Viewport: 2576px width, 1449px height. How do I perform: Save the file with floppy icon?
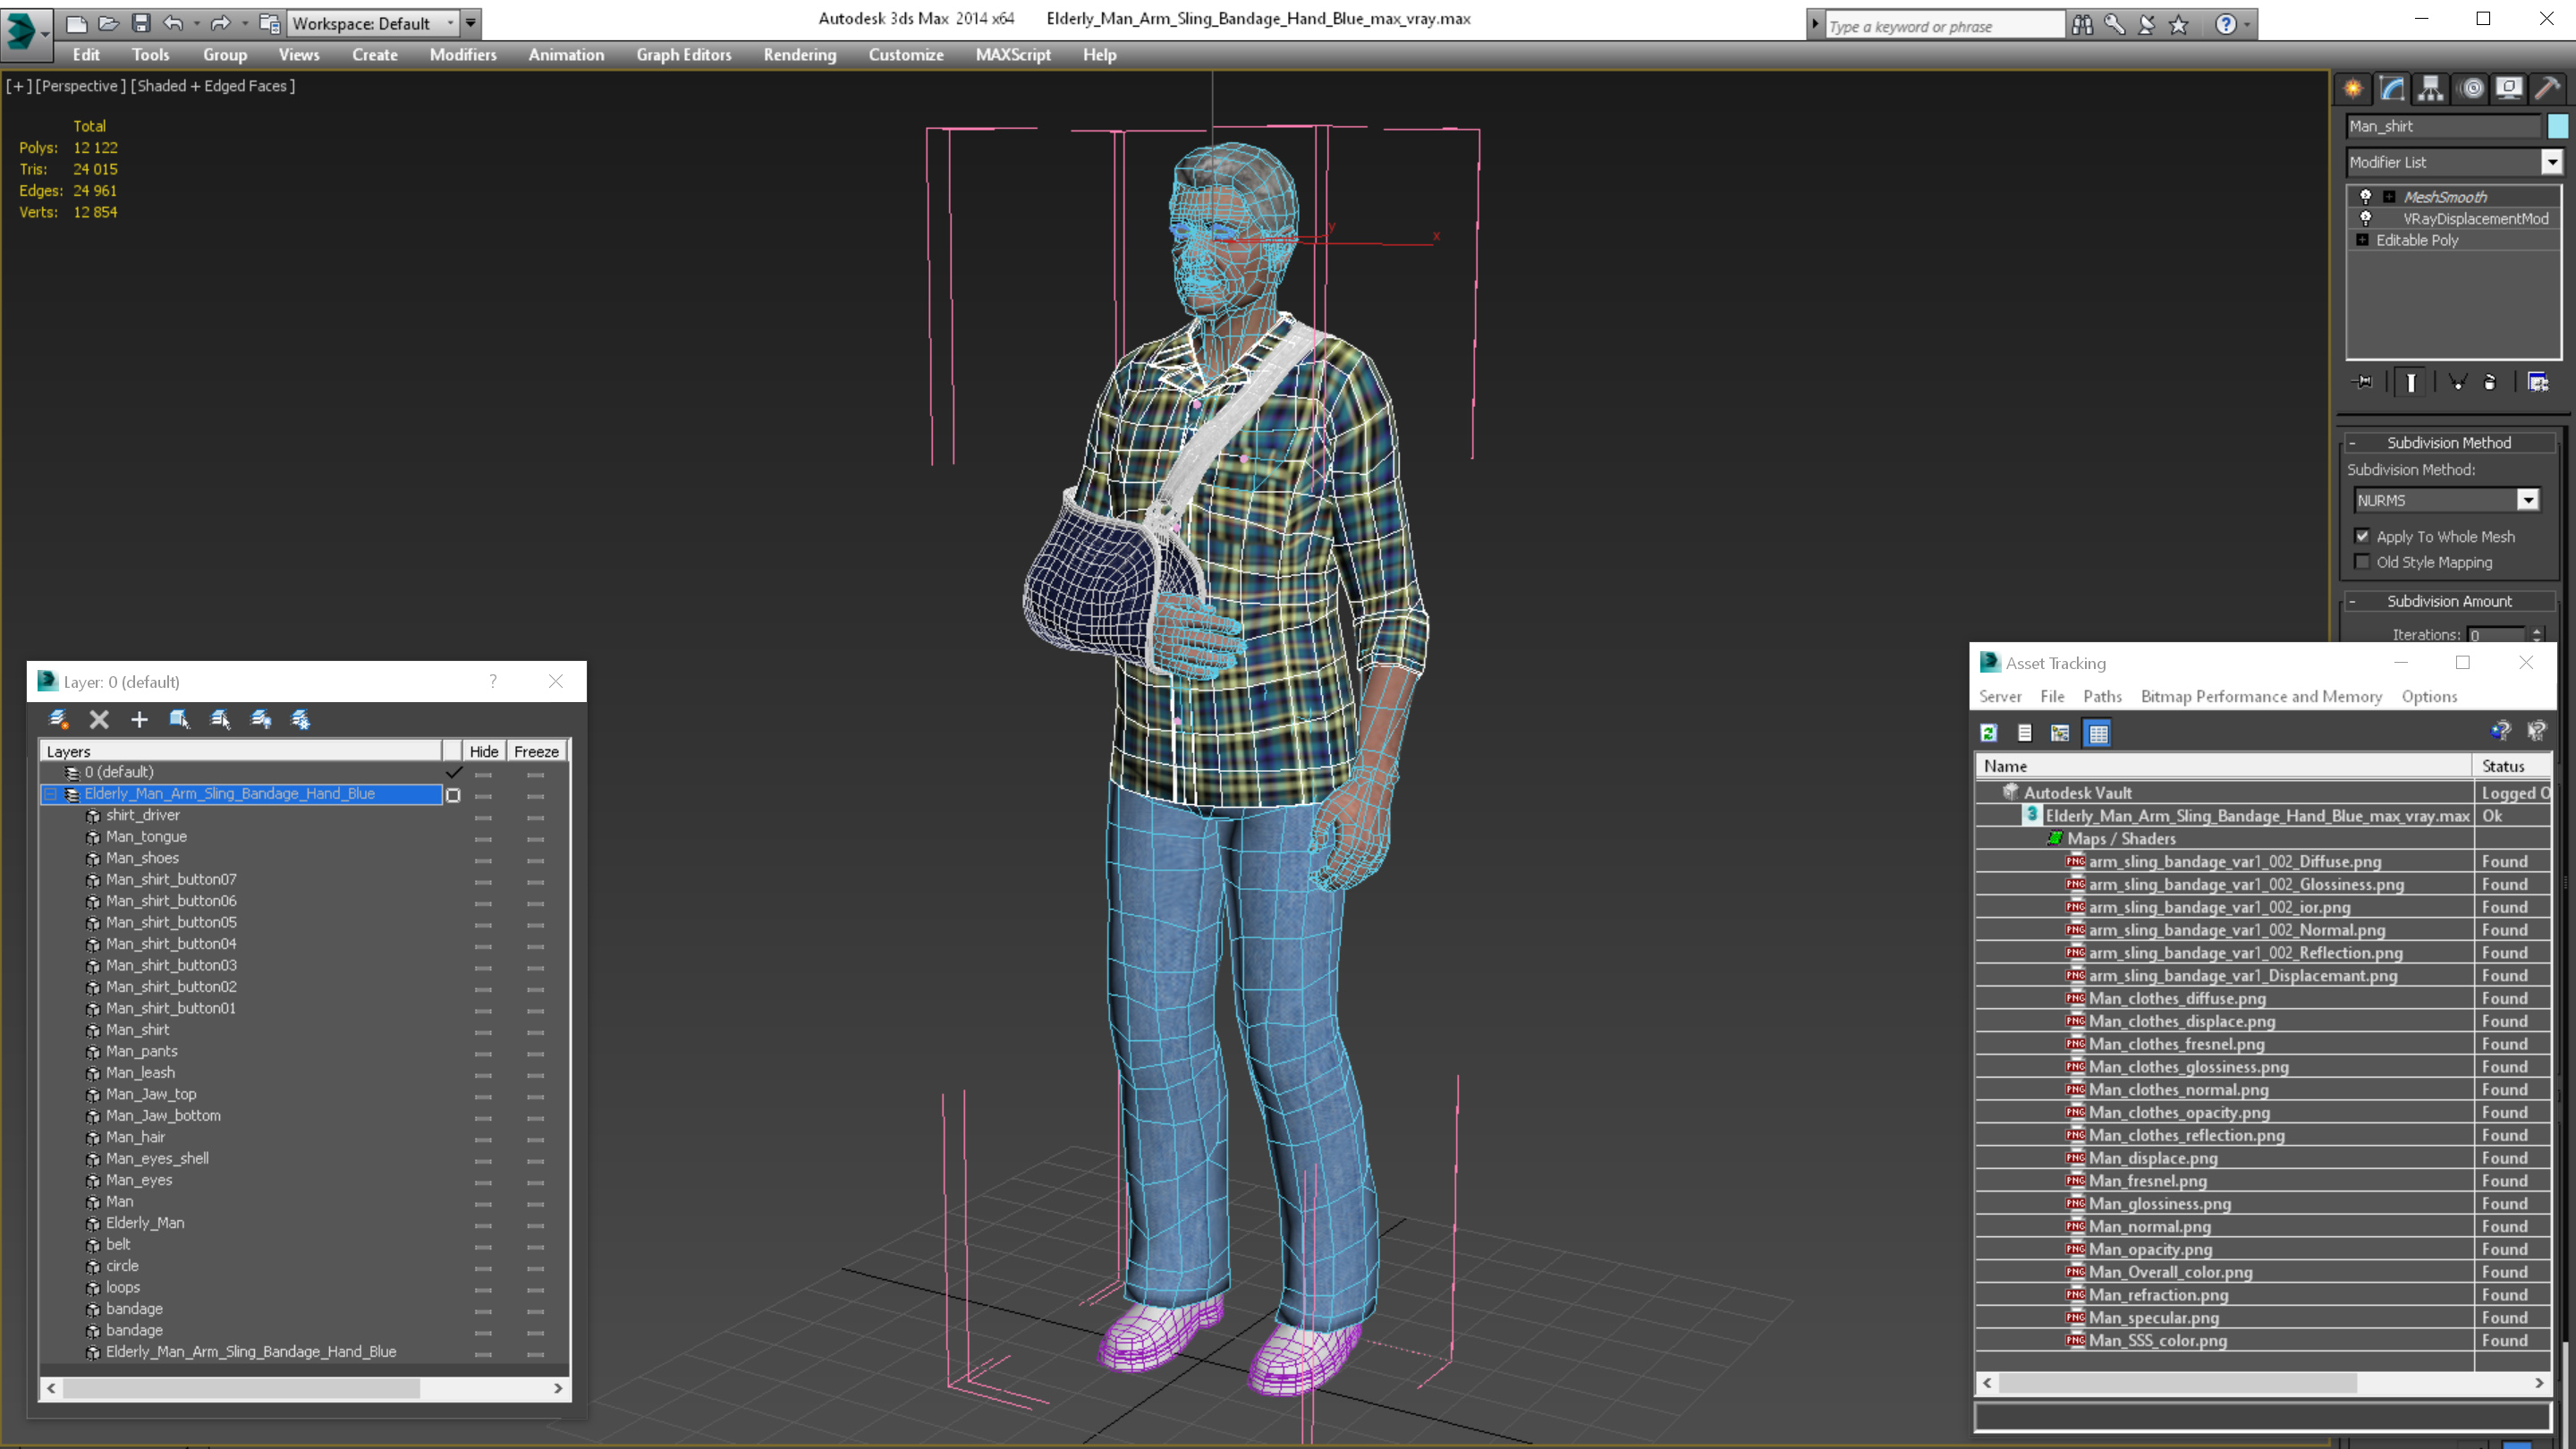click(x=141, y=23)
